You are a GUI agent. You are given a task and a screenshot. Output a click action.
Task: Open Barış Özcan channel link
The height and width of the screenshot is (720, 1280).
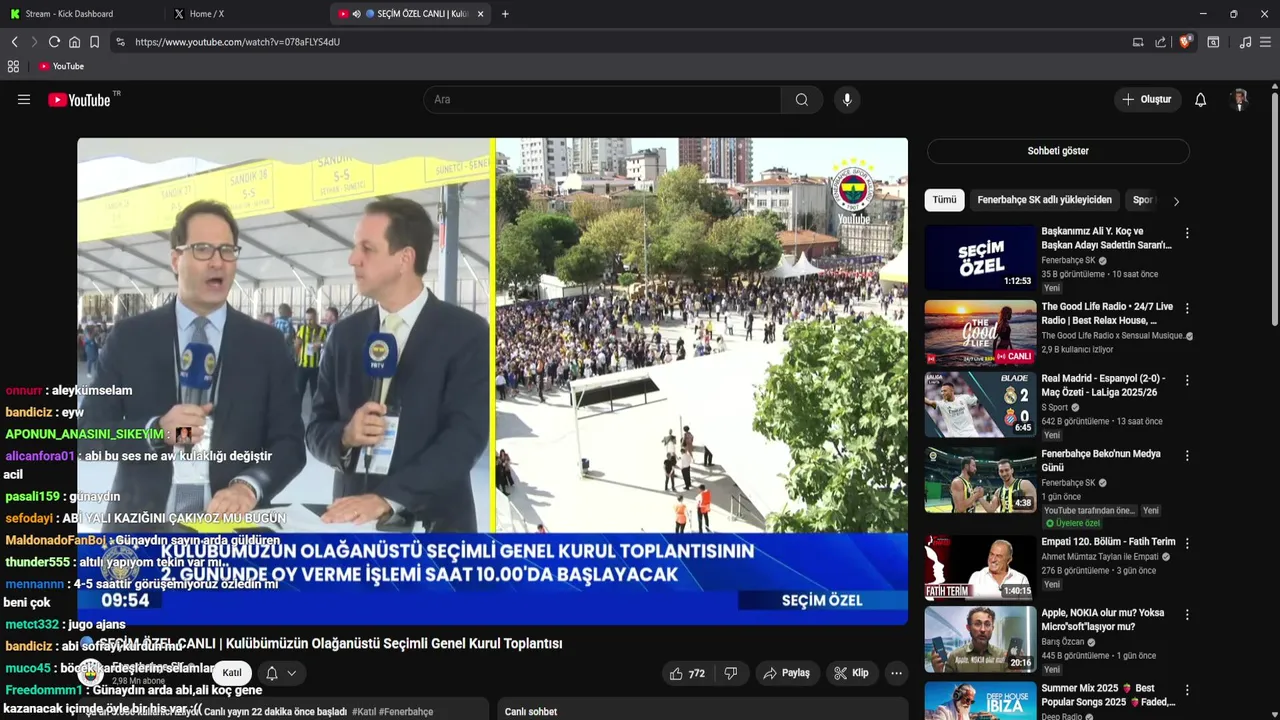[x=1065, y=642]
